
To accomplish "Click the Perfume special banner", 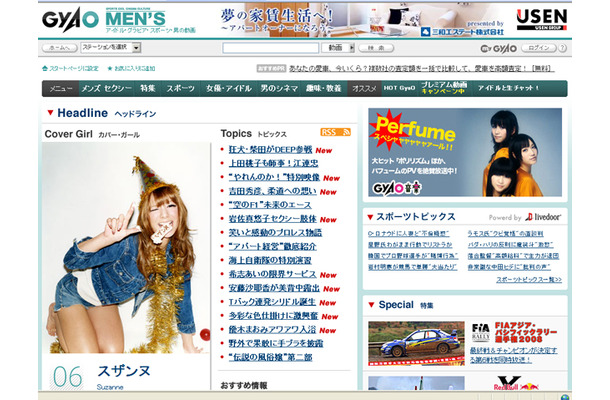I will tap(465, 152).
